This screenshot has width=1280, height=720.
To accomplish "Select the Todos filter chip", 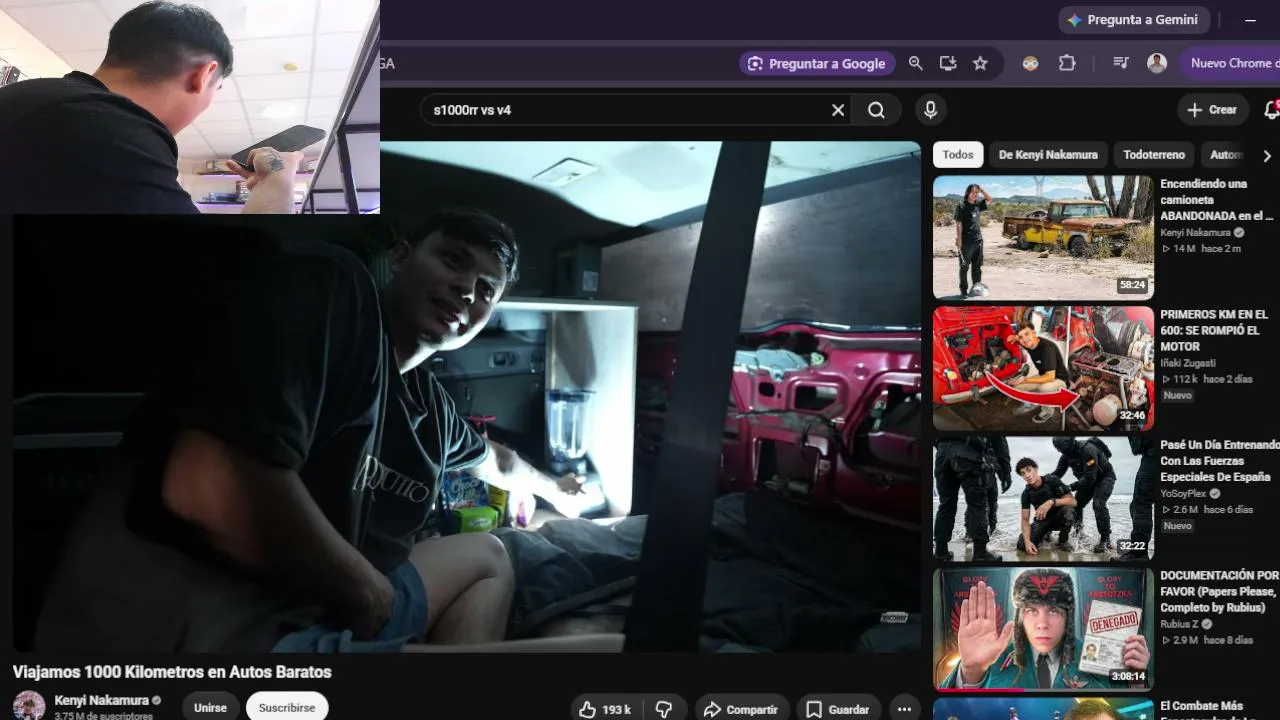I will pos(958,155).
